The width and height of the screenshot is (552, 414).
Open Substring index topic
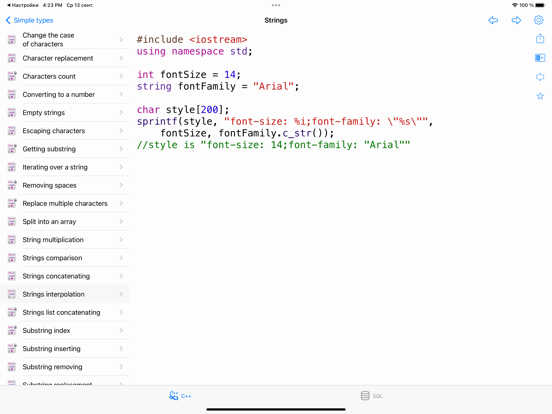click(x=65, y=331)
